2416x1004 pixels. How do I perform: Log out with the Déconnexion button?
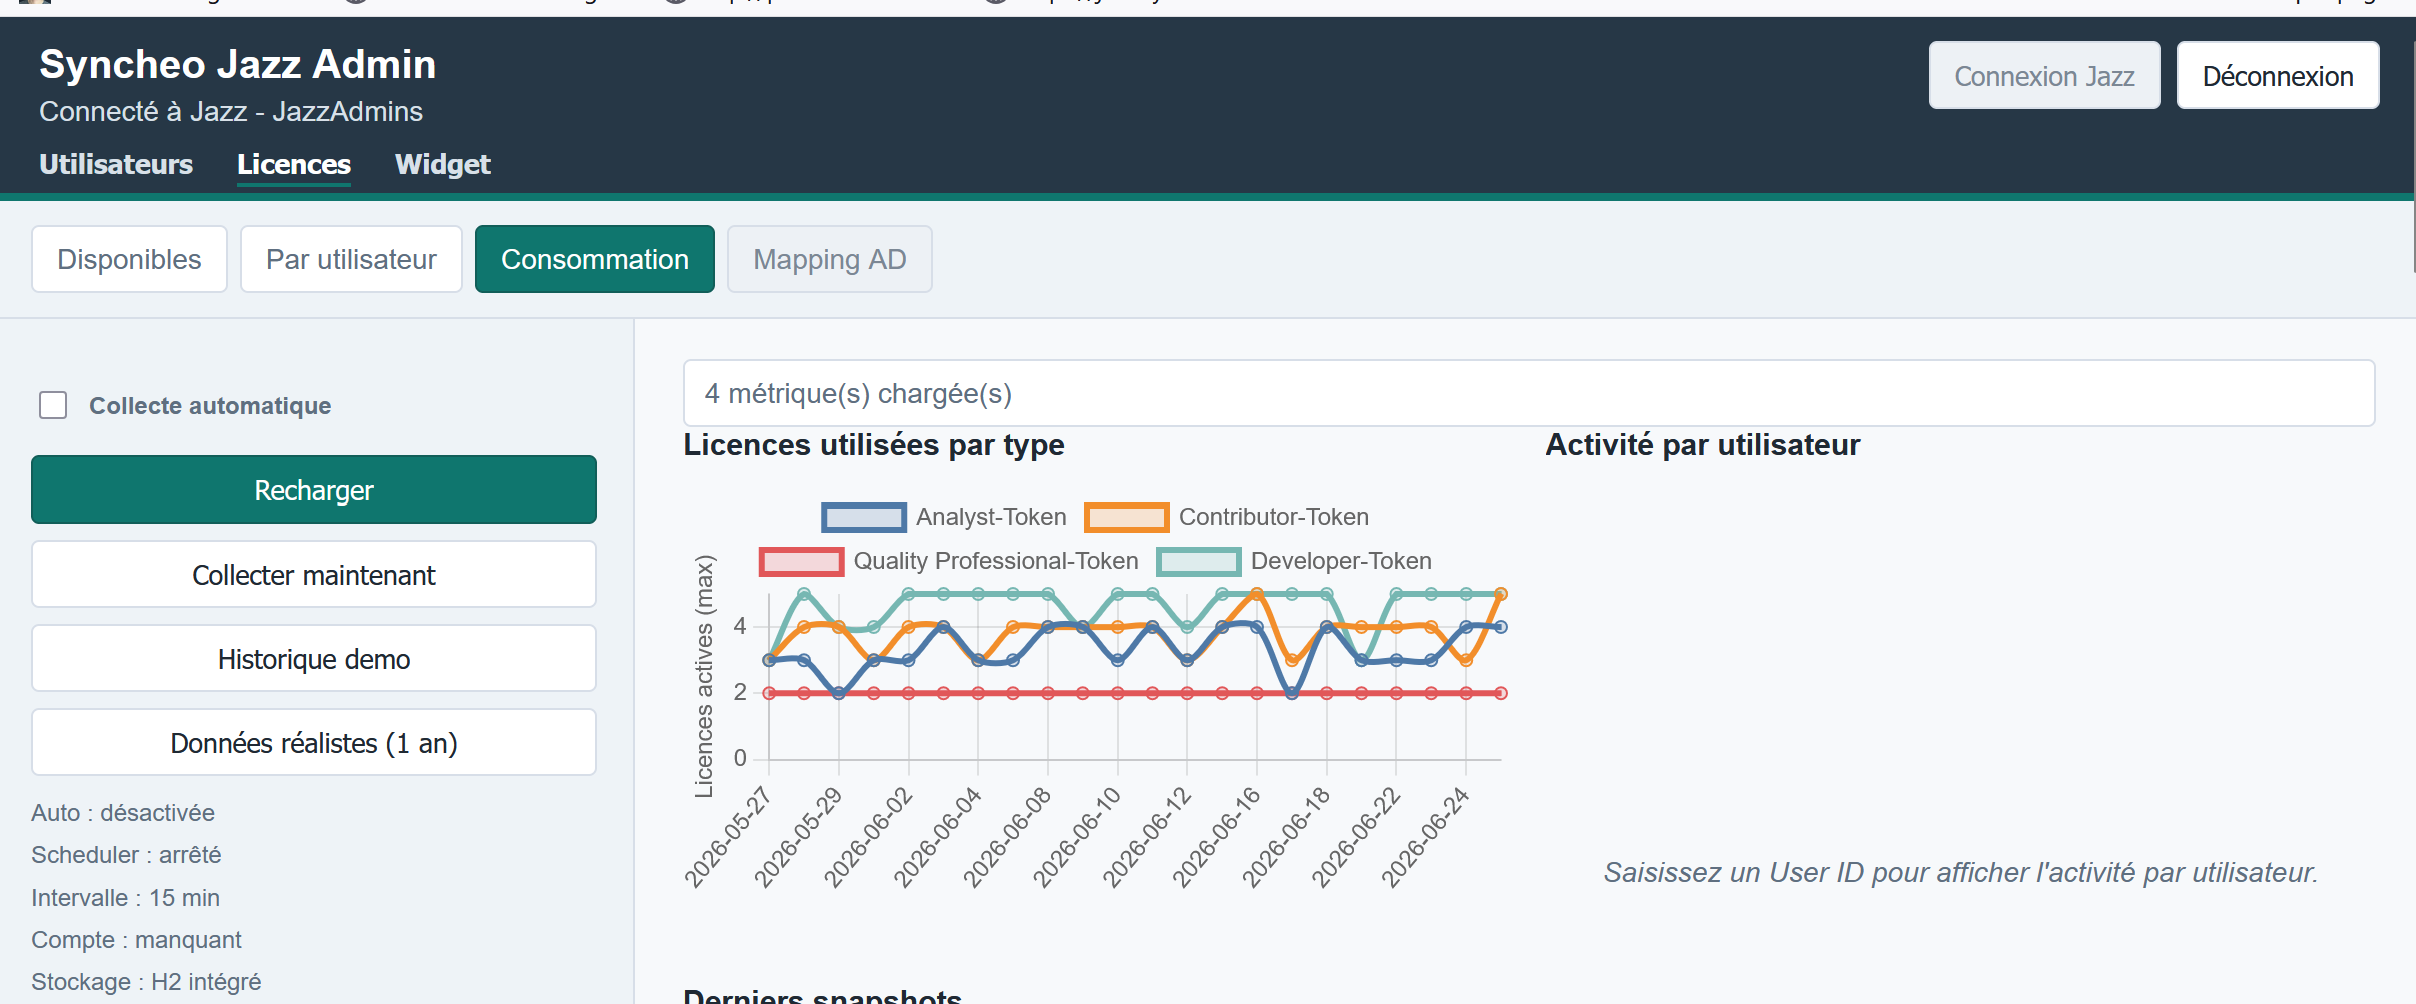pyautogui.click(x=2278, y=76)
